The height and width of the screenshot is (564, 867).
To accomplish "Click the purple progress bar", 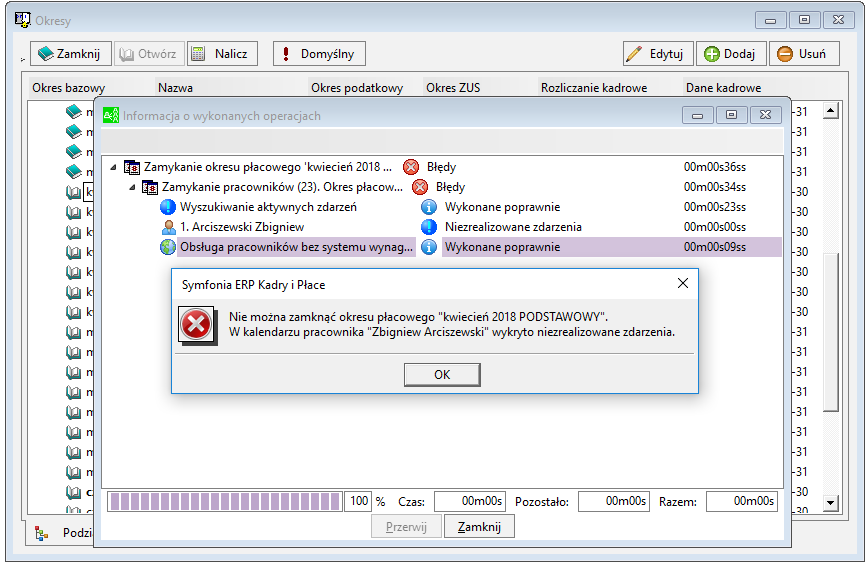I will tap(224, 502).
